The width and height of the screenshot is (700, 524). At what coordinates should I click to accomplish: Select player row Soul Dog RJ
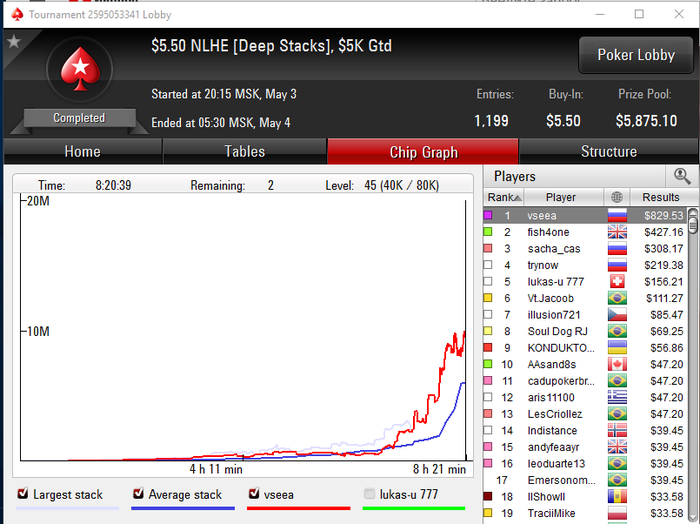point(585,331)
